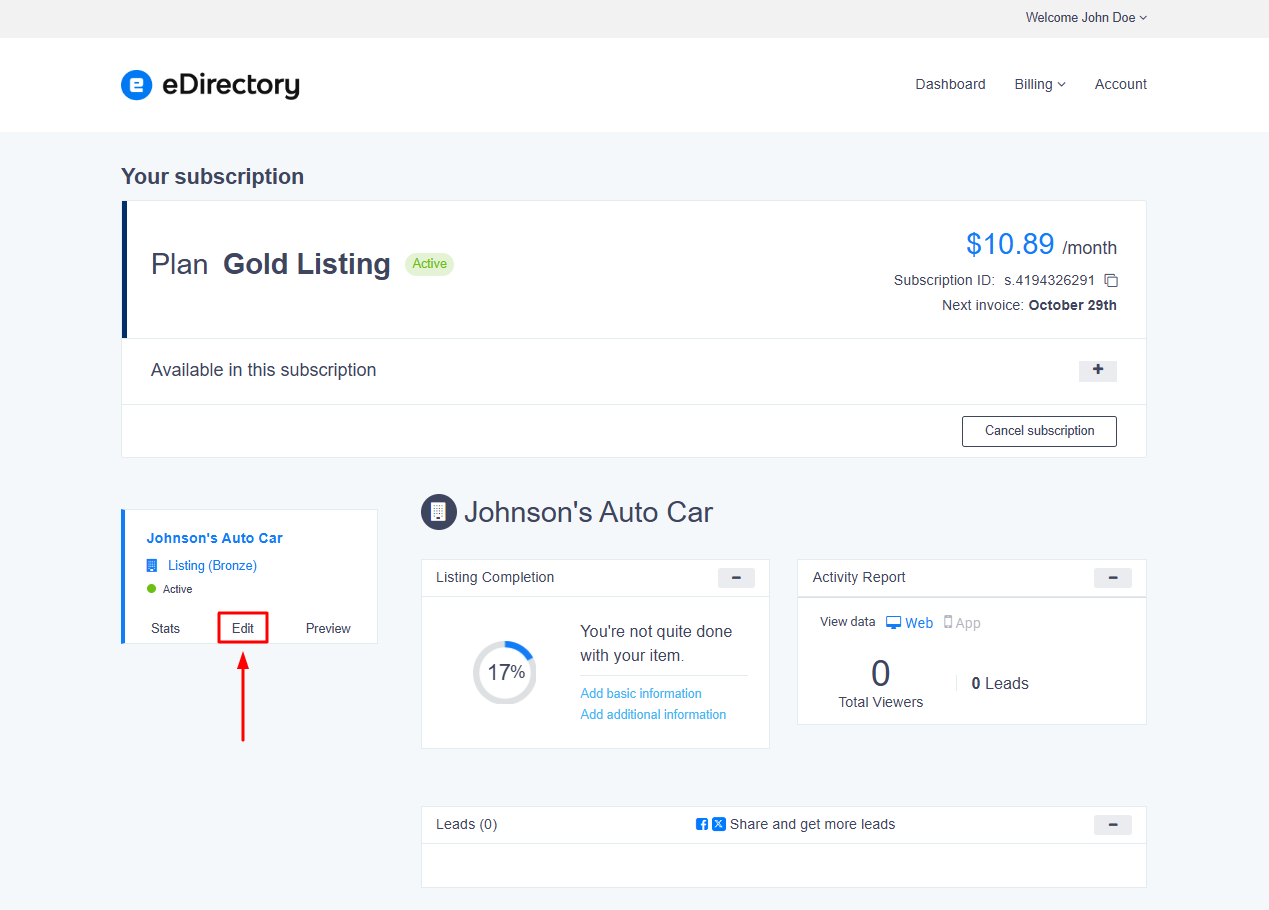This screenshot has width=1269, height=910.
Task: Click the Gold Listing plan name
Action: tap(307, 264)
